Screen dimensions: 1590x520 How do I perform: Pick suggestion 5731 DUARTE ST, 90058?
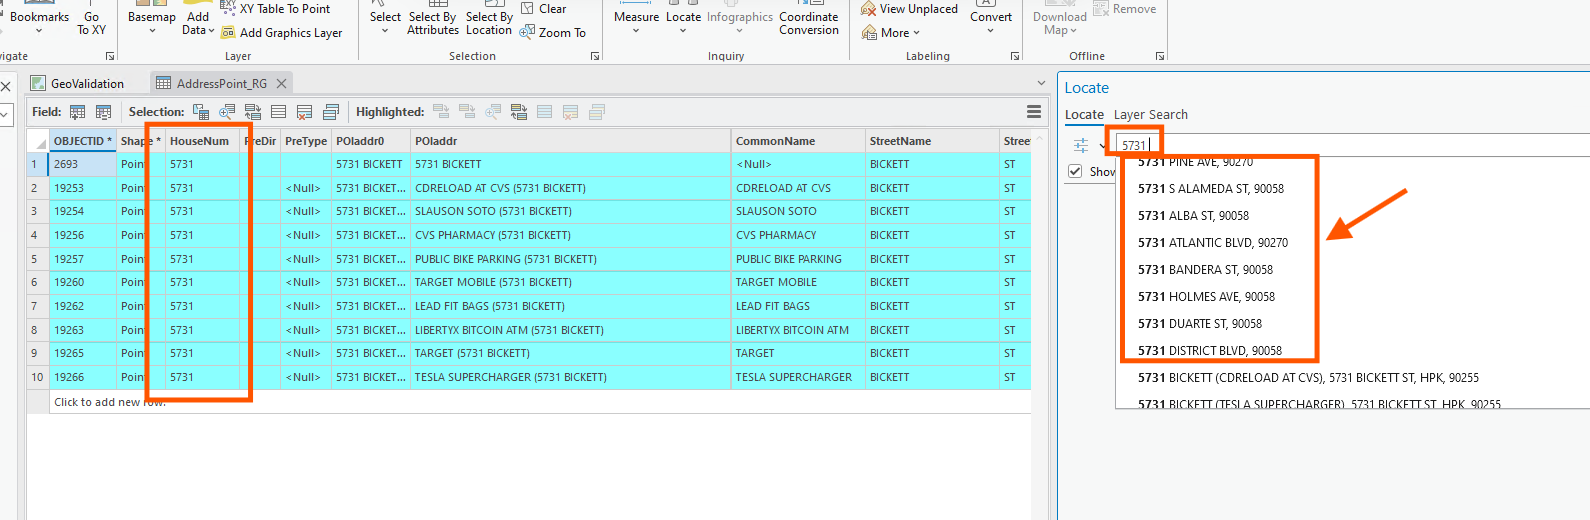click(1200, 324)
